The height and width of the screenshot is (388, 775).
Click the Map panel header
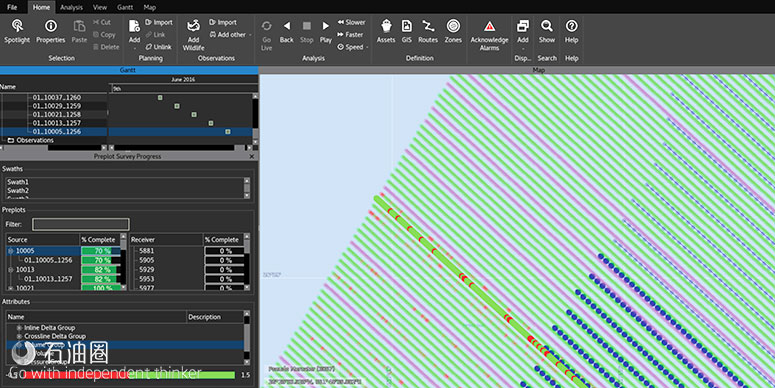pos(517,70)
